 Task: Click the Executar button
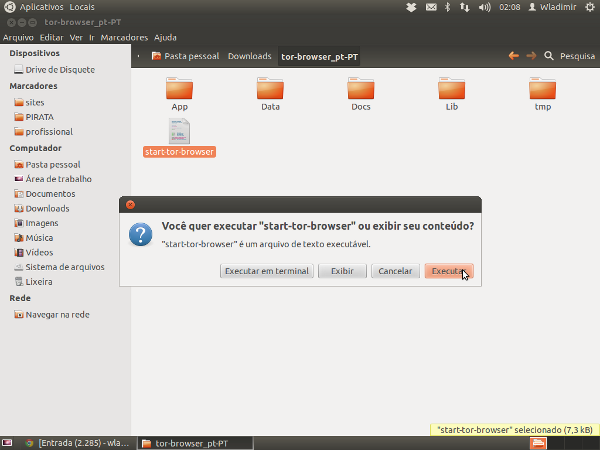449,271
